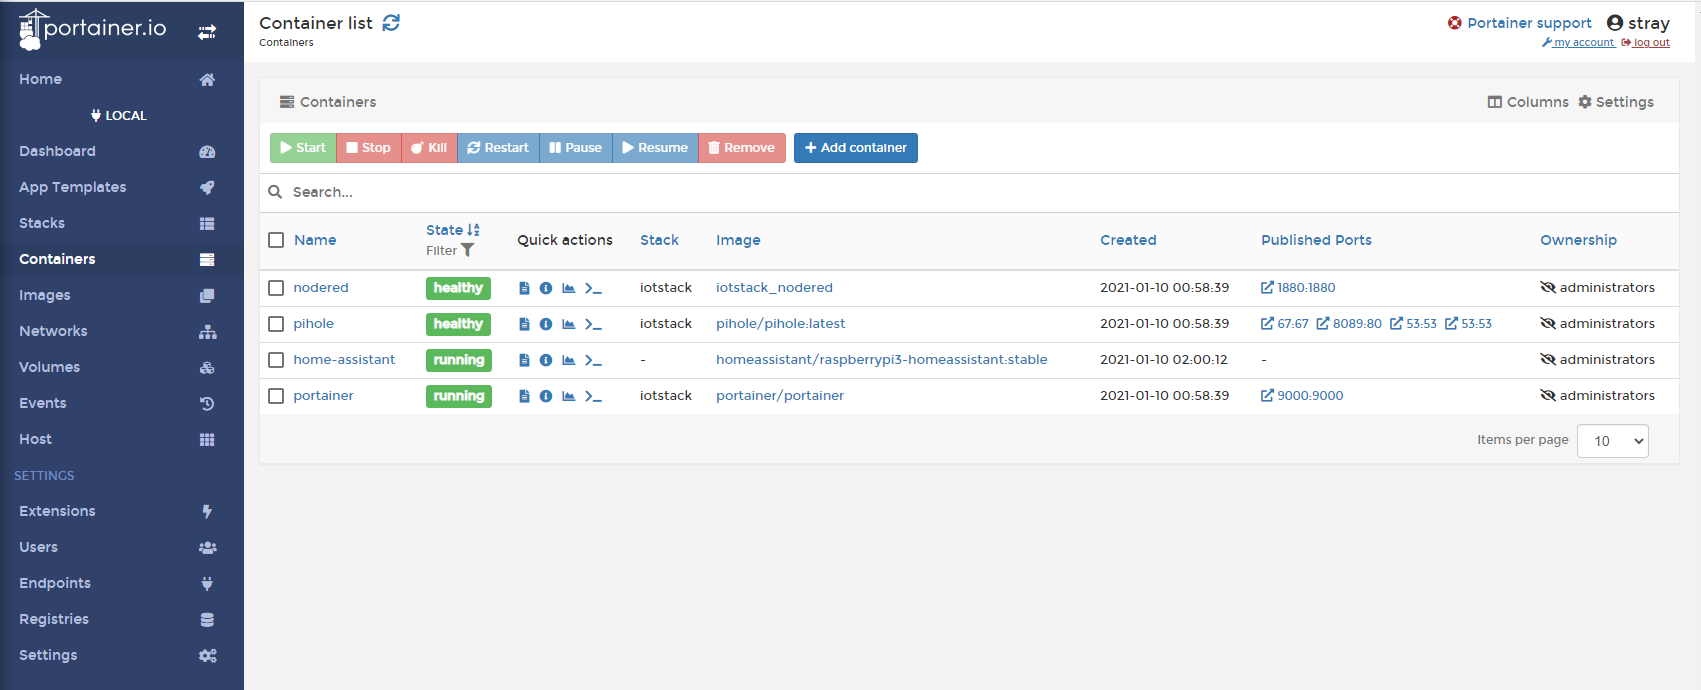This screenshot has width=1701, height=690.
Task: Open the Portainer support link
Action: [1520, 23]
